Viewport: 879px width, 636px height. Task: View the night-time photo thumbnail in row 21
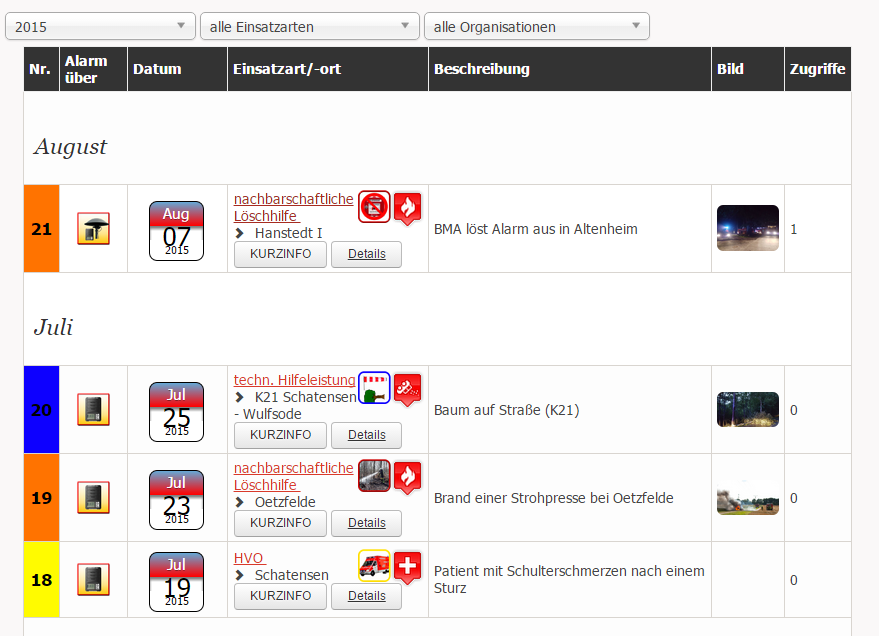[x=747, y=228]
